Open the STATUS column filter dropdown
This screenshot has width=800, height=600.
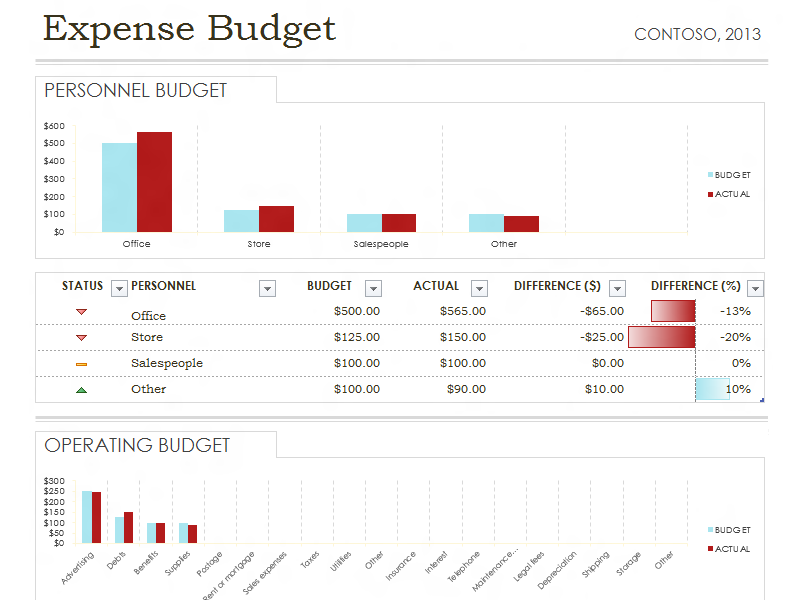click(119, 289)
